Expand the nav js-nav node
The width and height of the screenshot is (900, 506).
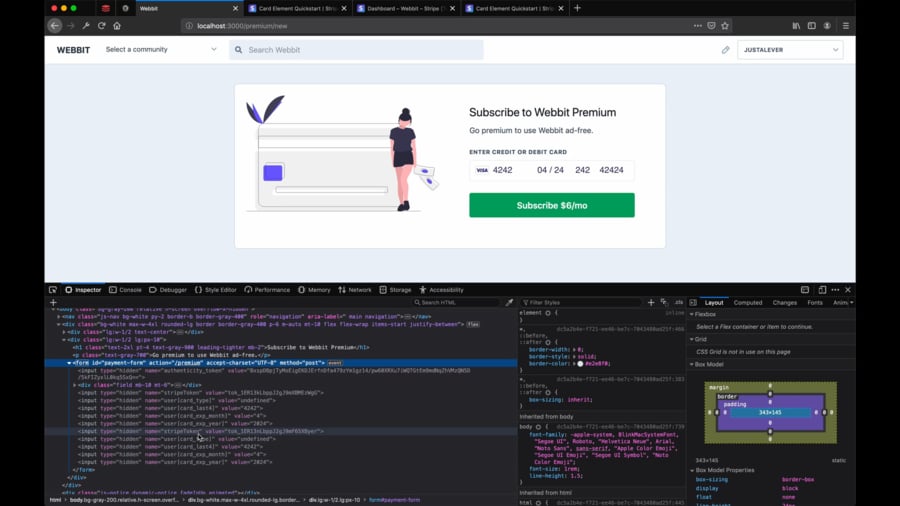point(59,317)
